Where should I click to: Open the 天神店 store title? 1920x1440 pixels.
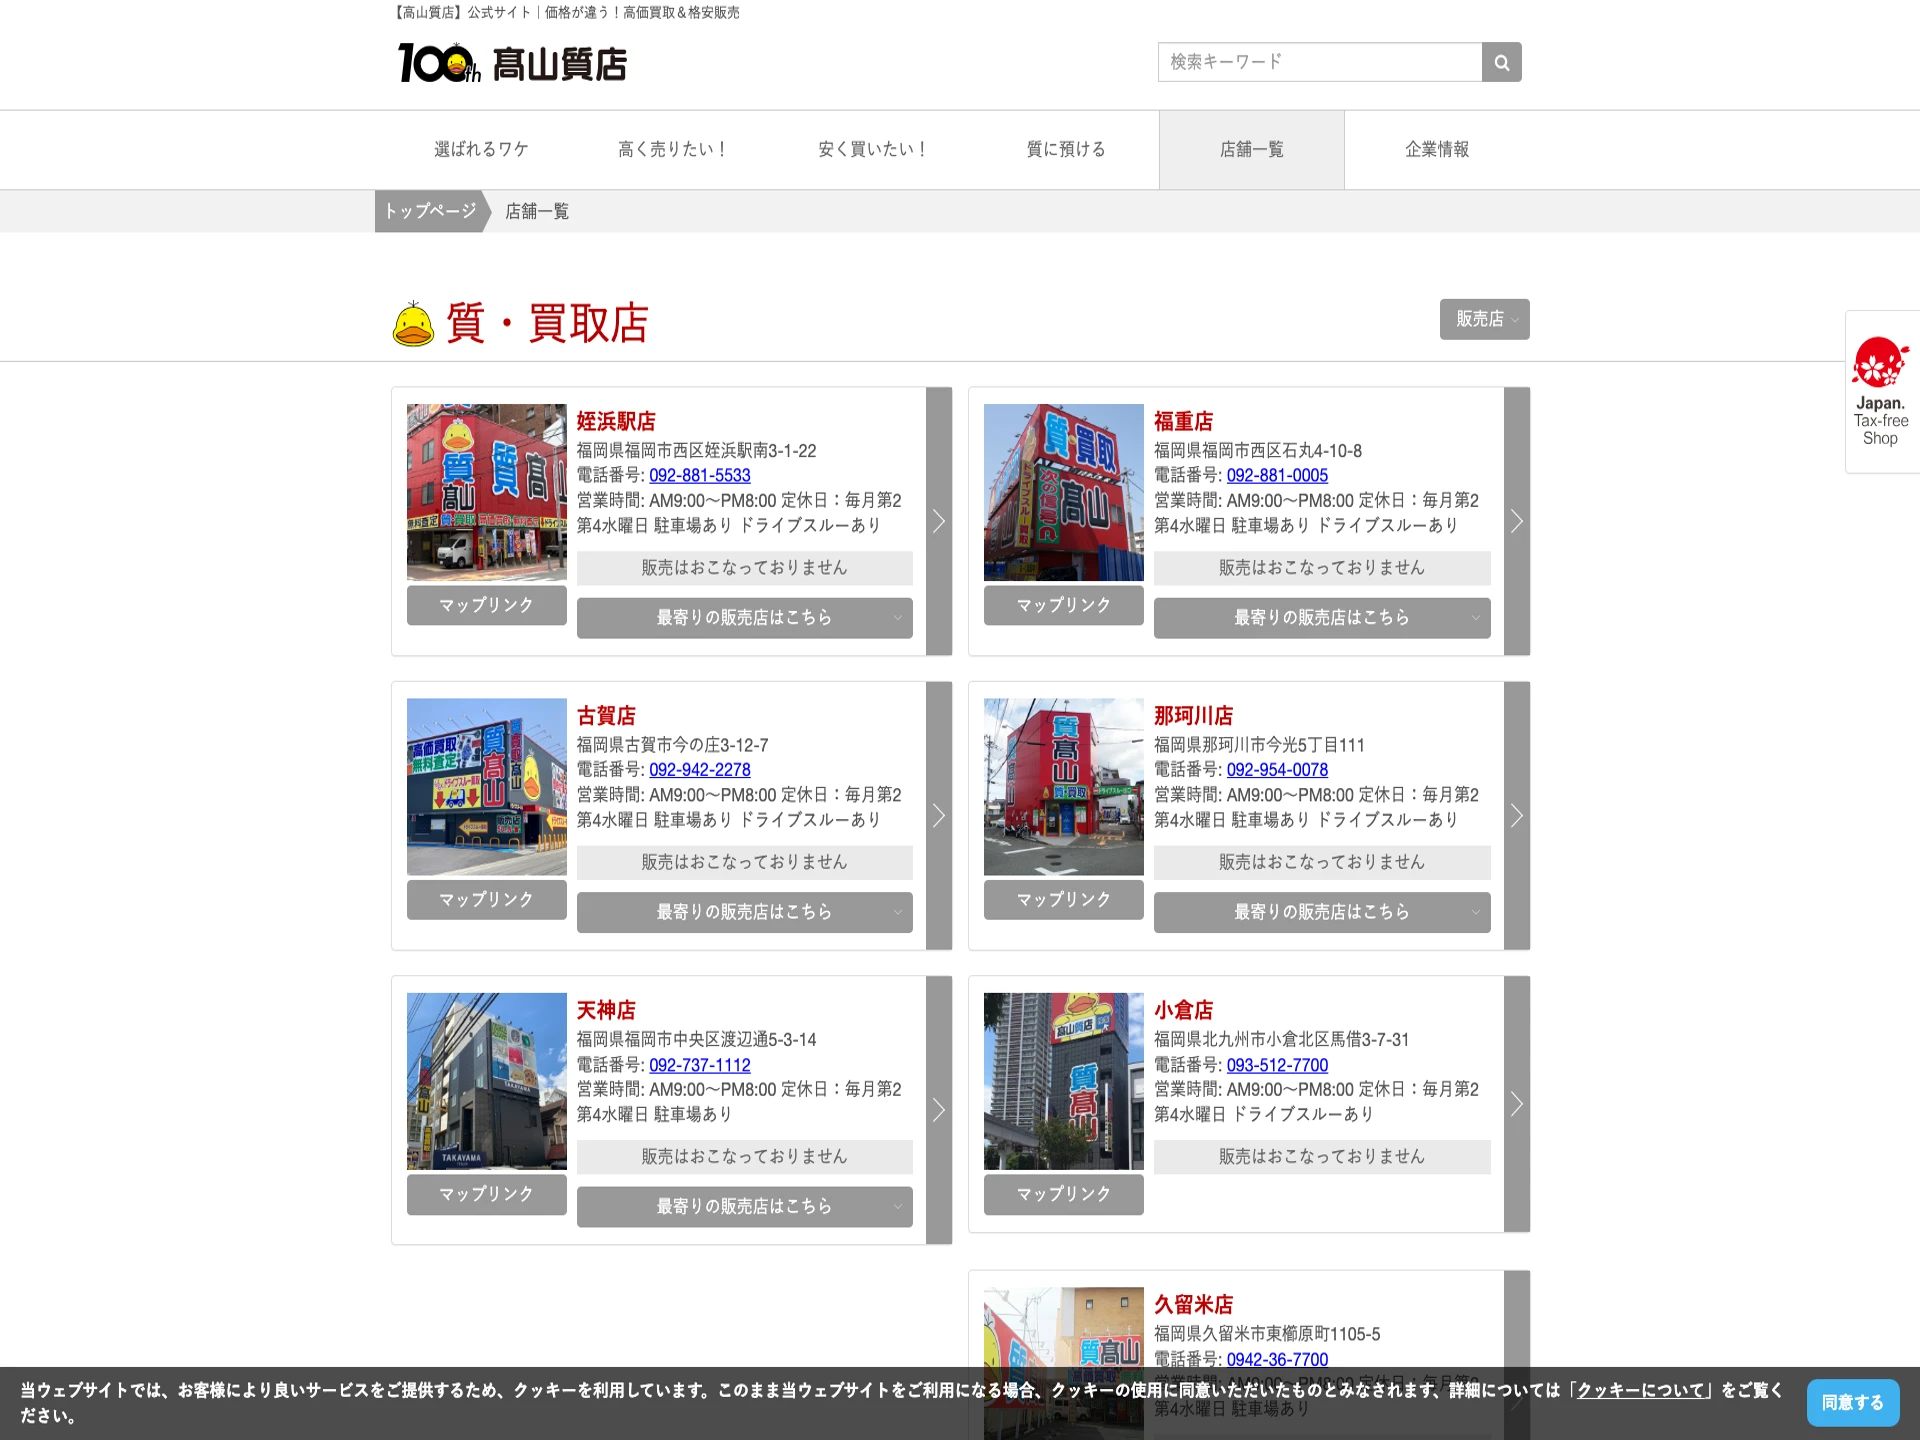point(606,1011)
